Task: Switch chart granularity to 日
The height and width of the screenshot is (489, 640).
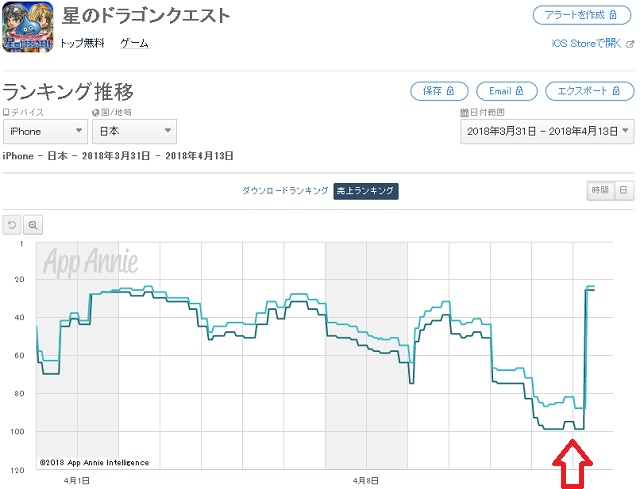Action: [624, 190]
